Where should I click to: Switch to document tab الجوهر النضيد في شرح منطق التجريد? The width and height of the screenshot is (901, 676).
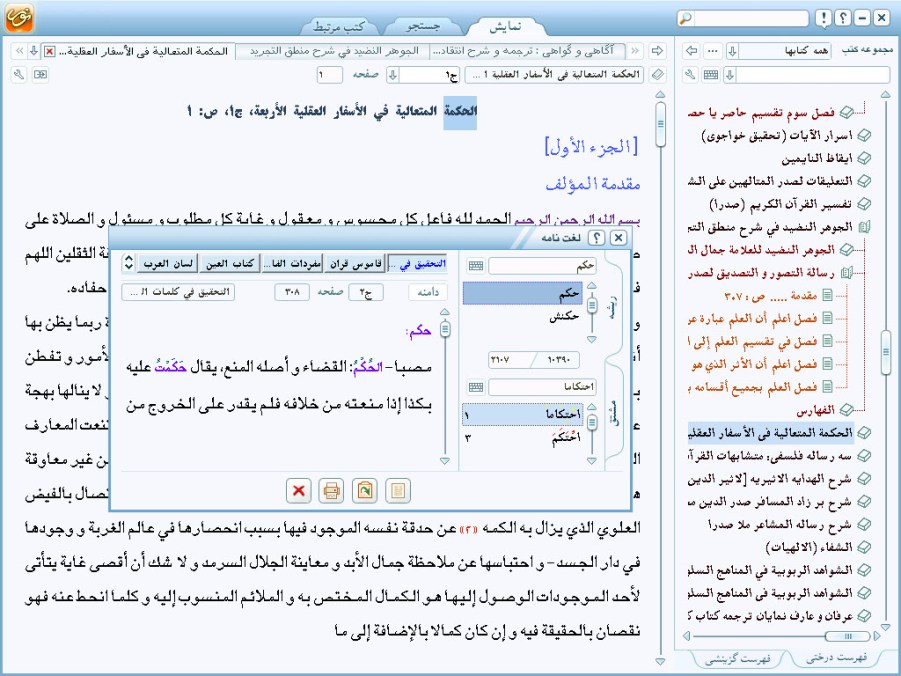click(333, 51)
